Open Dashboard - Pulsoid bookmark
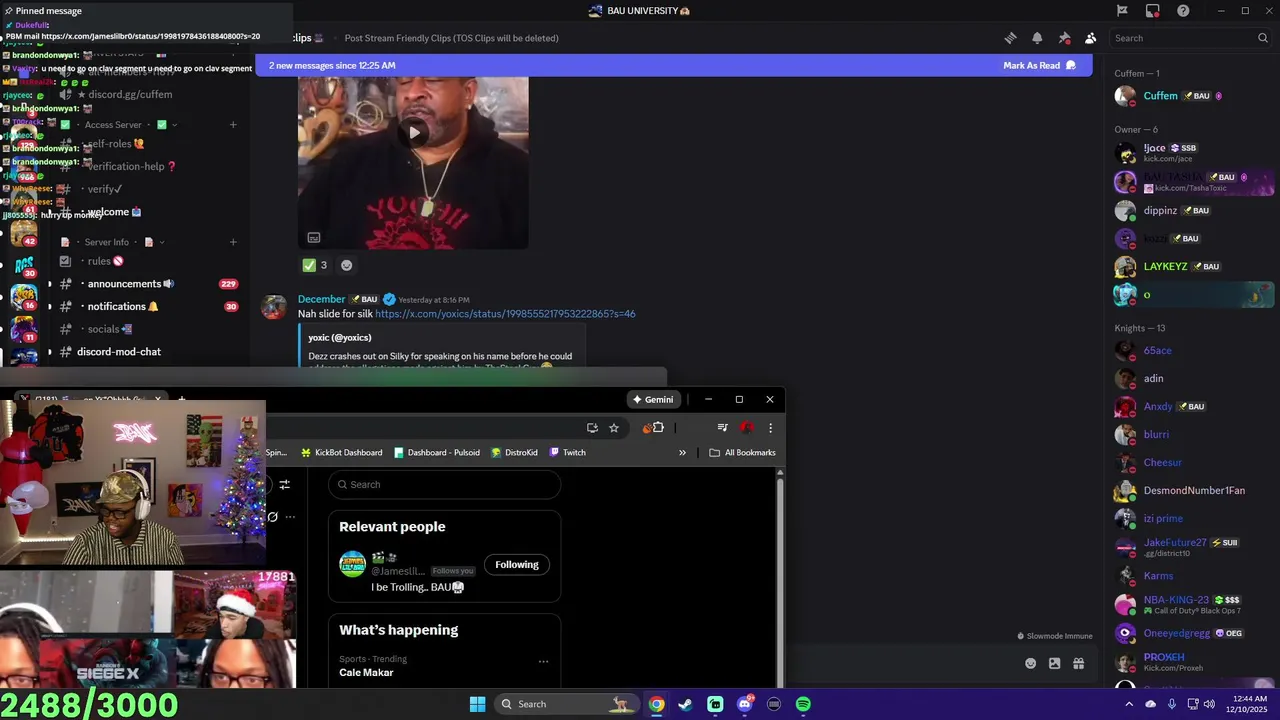This screenshot has width=1280, height=720. point(436,452)
